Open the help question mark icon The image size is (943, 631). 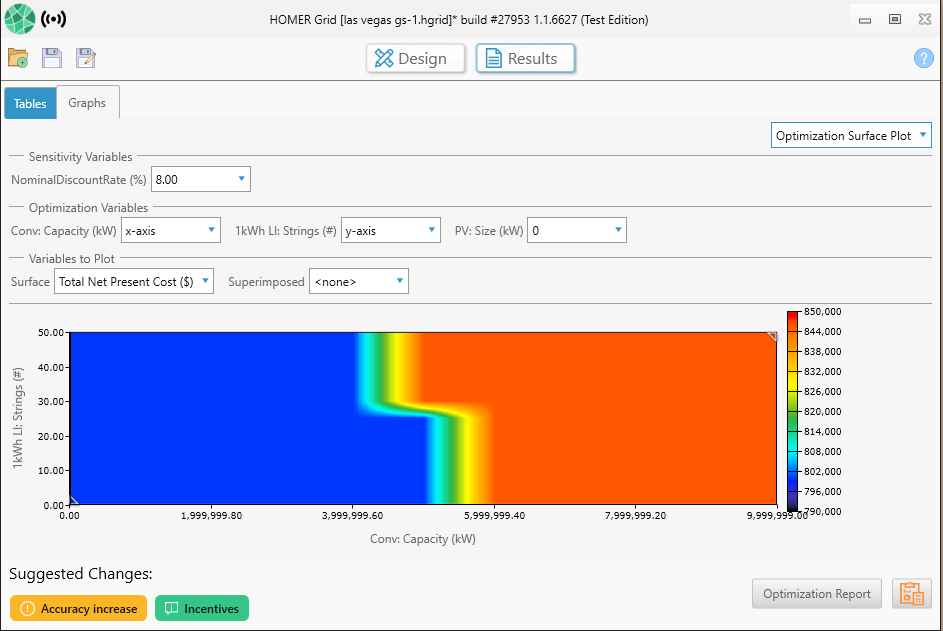pyautogui.click(x=922, y=58)
